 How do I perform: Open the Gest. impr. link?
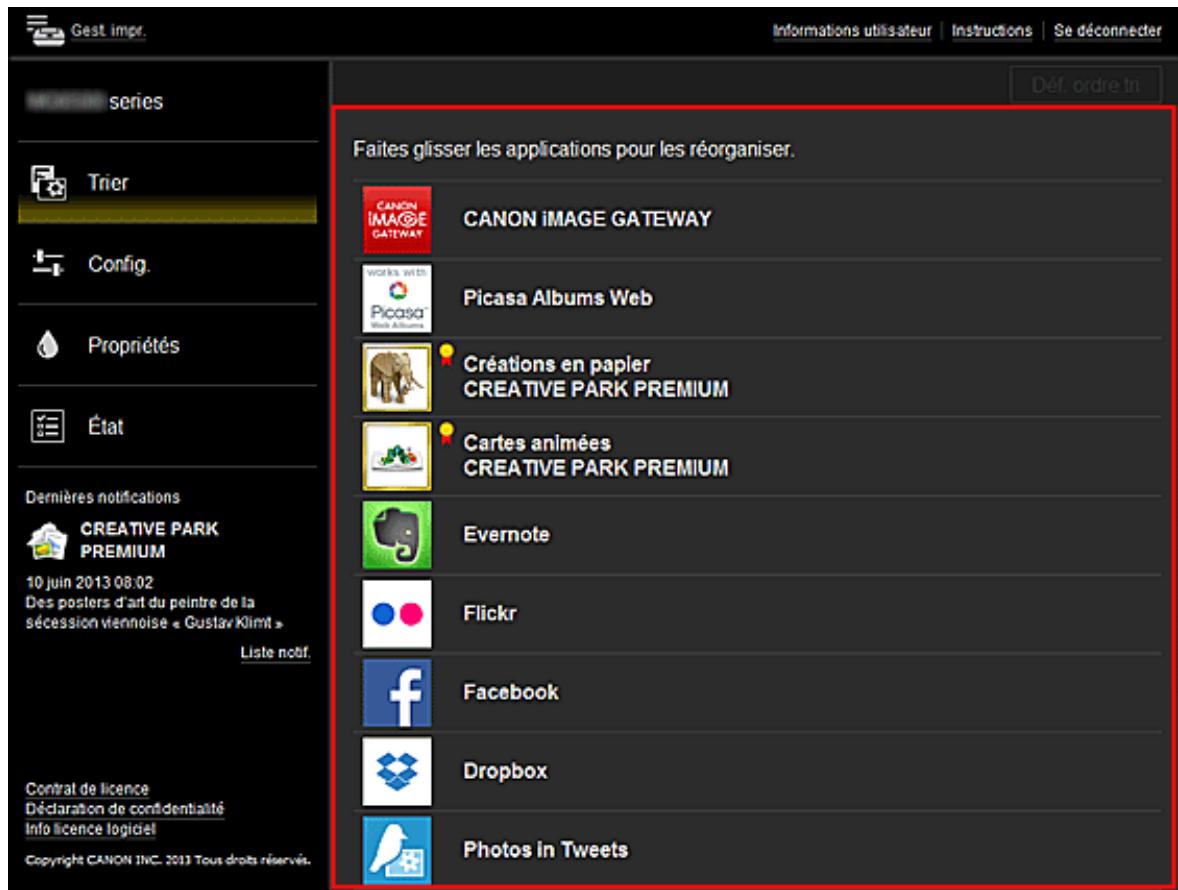(x=108, y=31)
